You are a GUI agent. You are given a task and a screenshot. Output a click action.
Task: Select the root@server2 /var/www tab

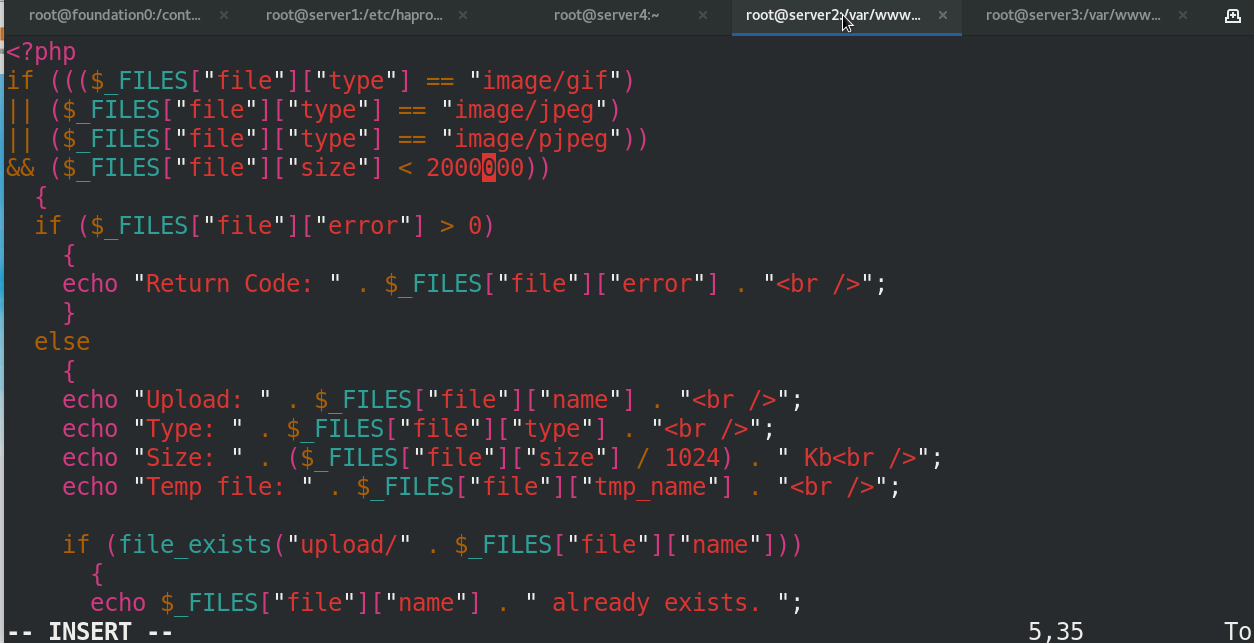pos(833,16)
